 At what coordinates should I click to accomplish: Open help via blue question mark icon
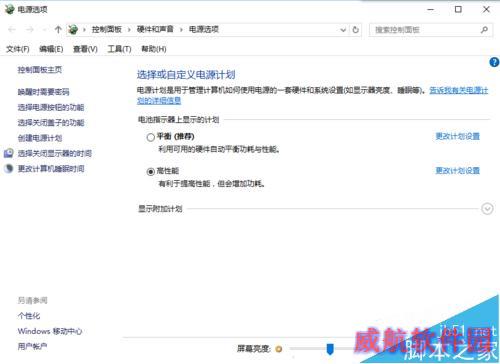494,62
